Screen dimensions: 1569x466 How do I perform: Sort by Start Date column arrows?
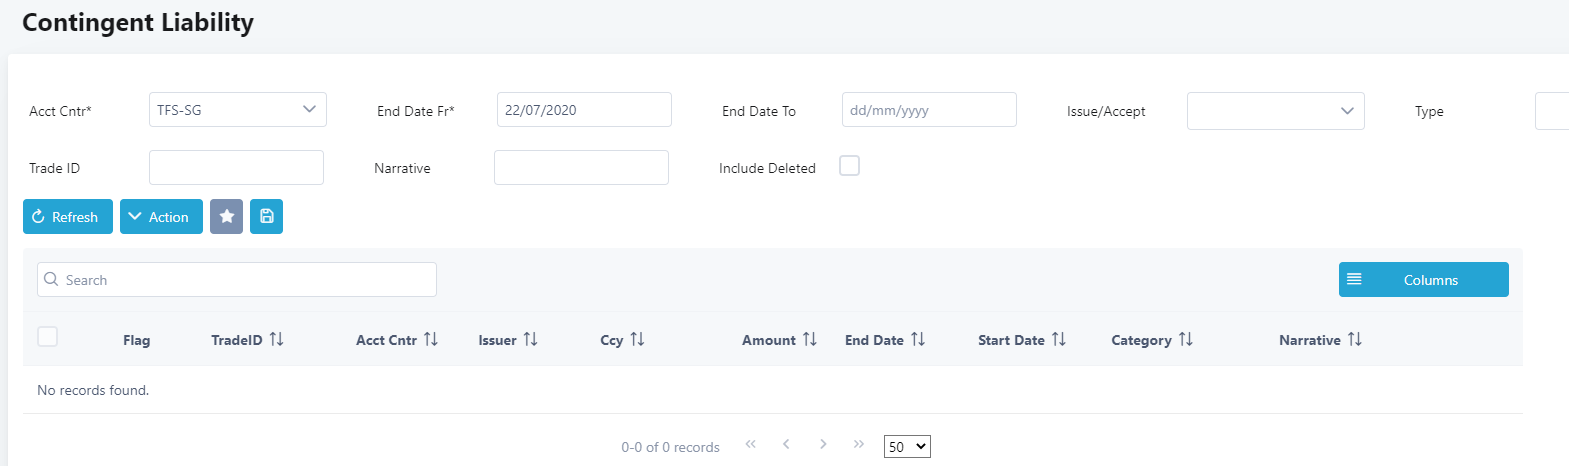pos(1058,340)
